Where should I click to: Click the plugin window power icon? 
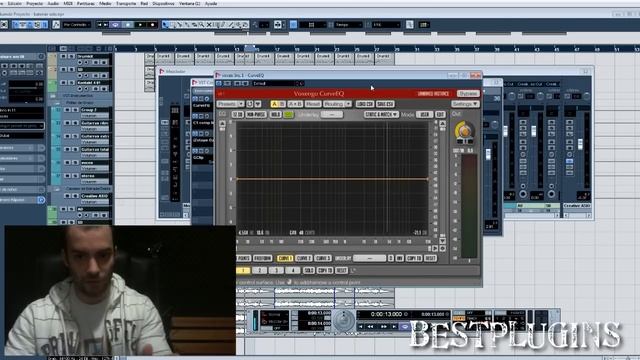219,83
